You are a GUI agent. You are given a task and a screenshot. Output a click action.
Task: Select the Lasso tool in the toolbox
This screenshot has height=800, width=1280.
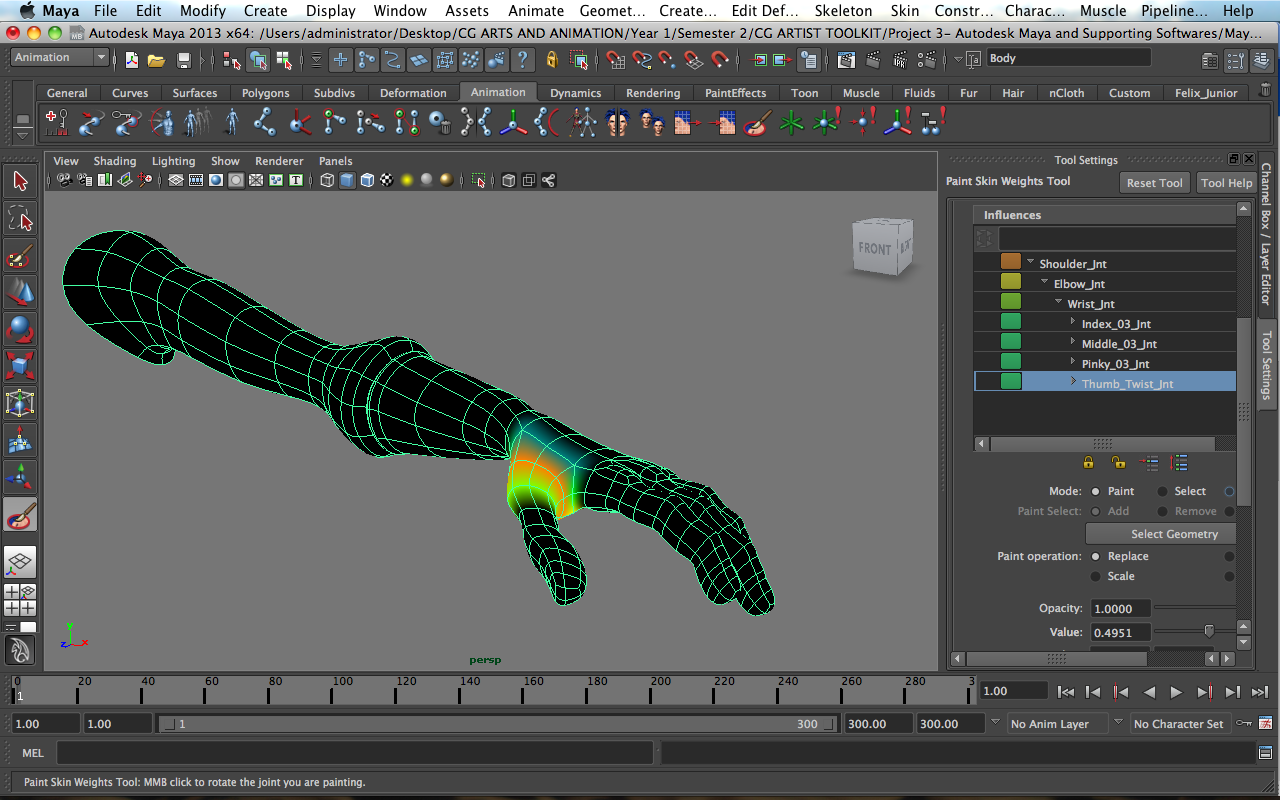click(20, 218)
